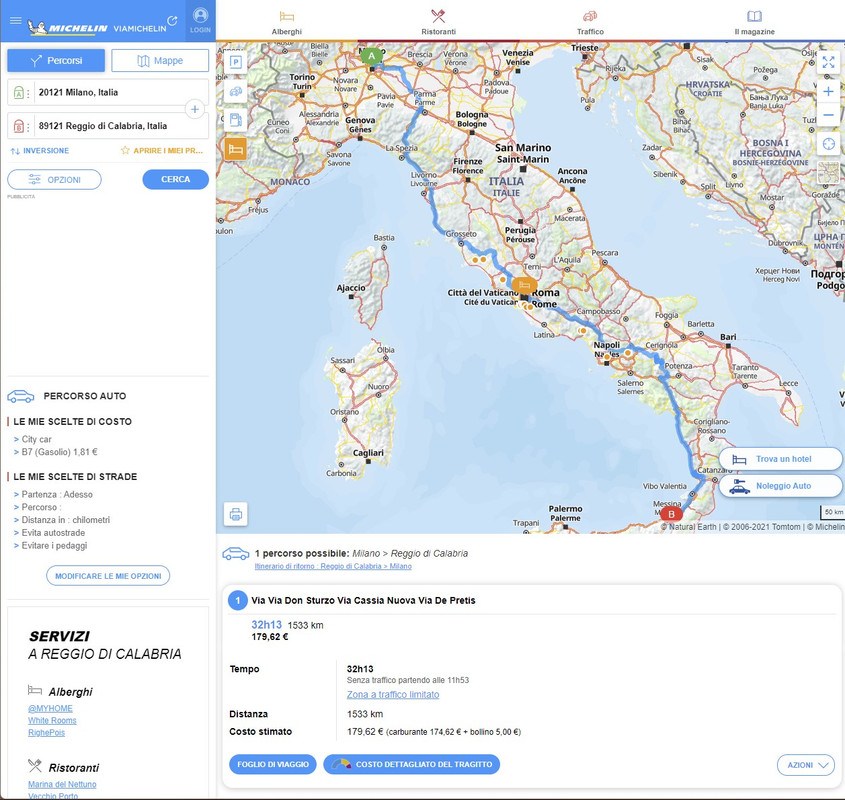Open return itinerary Reggio di Calabria > Milano

(333, 566)
